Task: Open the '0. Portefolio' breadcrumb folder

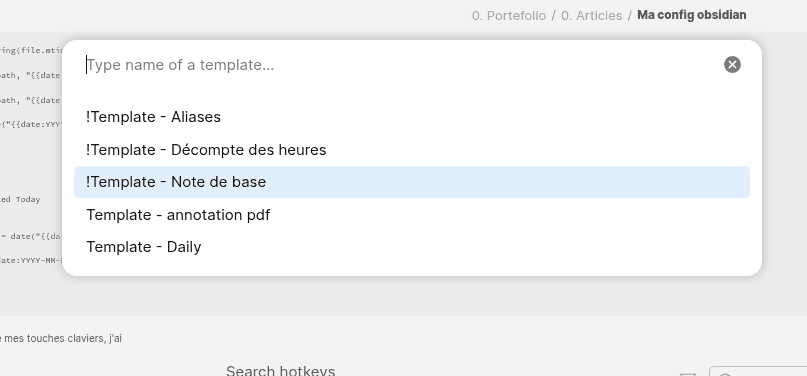Action: [x=508, y=15]
